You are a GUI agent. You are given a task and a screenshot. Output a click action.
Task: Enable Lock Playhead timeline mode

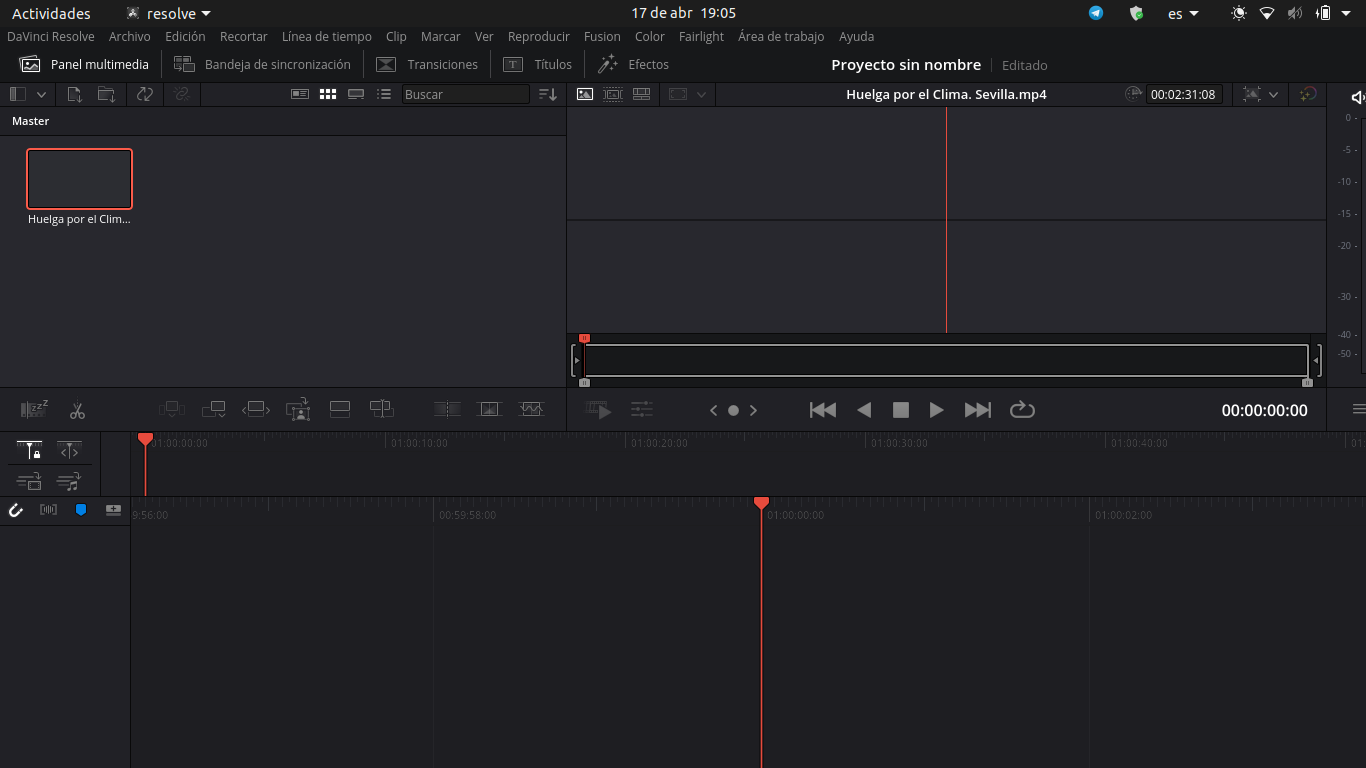click(x=29, y=451)
